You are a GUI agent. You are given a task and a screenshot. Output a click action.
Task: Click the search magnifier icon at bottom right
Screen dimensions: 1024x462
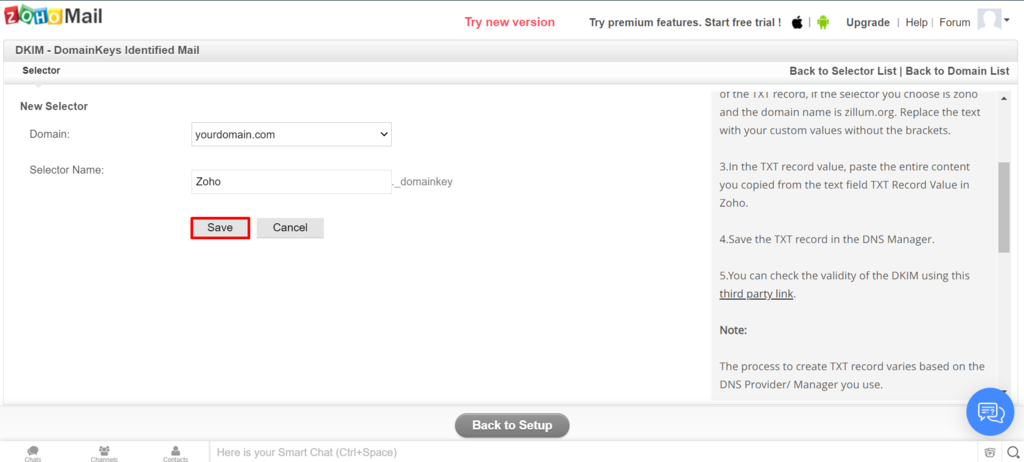(x=1012, y=452)
